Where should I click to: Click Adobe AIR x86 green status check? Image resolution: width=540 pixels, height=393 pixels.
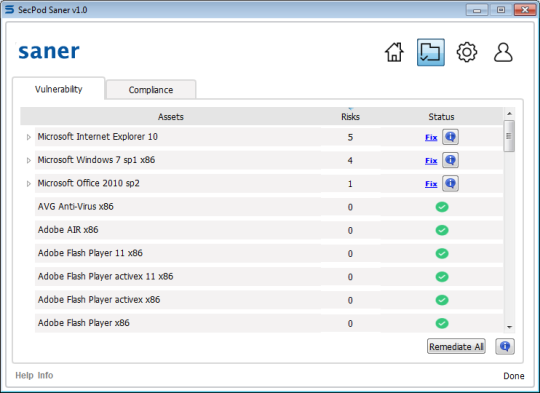click(442, 230)
